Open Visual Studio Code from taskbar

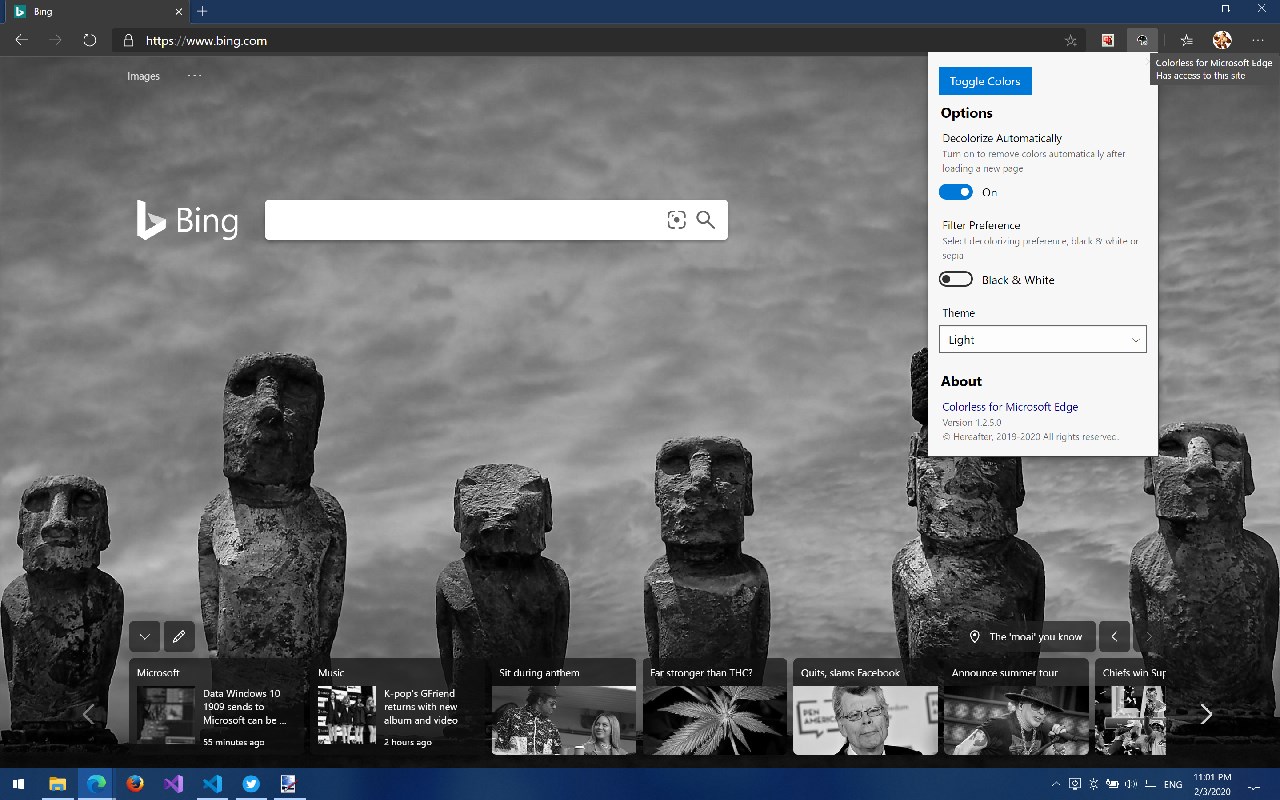[x=212, y=784]
